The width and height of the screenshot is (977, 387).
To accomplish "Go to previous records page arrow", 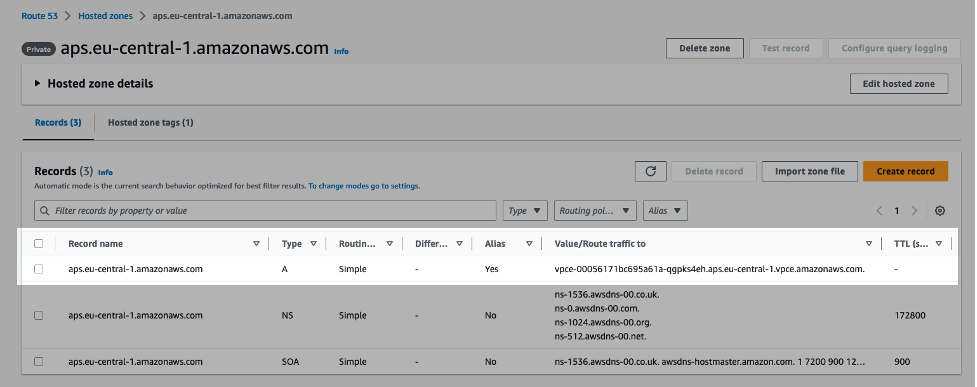I will tap(879, 211).
